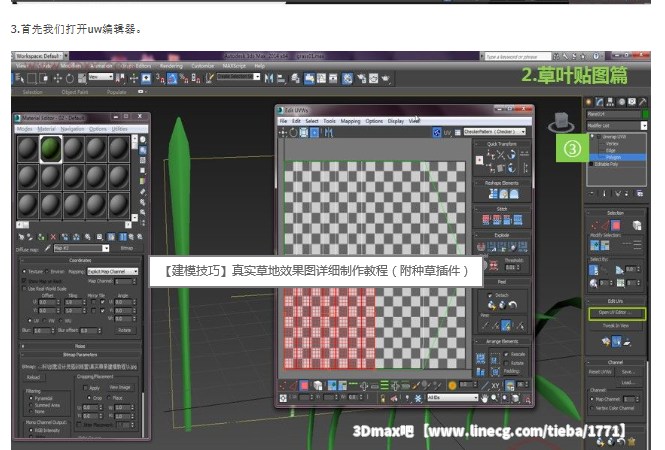This screenshot has height=450, width=665.
Task: Click the object color swatch beside the object name
Action: [x=645, y=114]
